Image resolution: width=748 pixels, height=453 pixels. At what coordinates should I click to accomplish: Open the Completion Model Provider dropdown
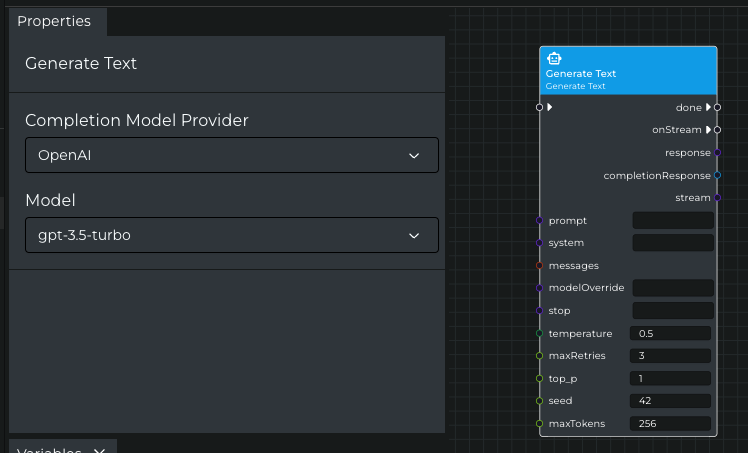coord(231,155)
